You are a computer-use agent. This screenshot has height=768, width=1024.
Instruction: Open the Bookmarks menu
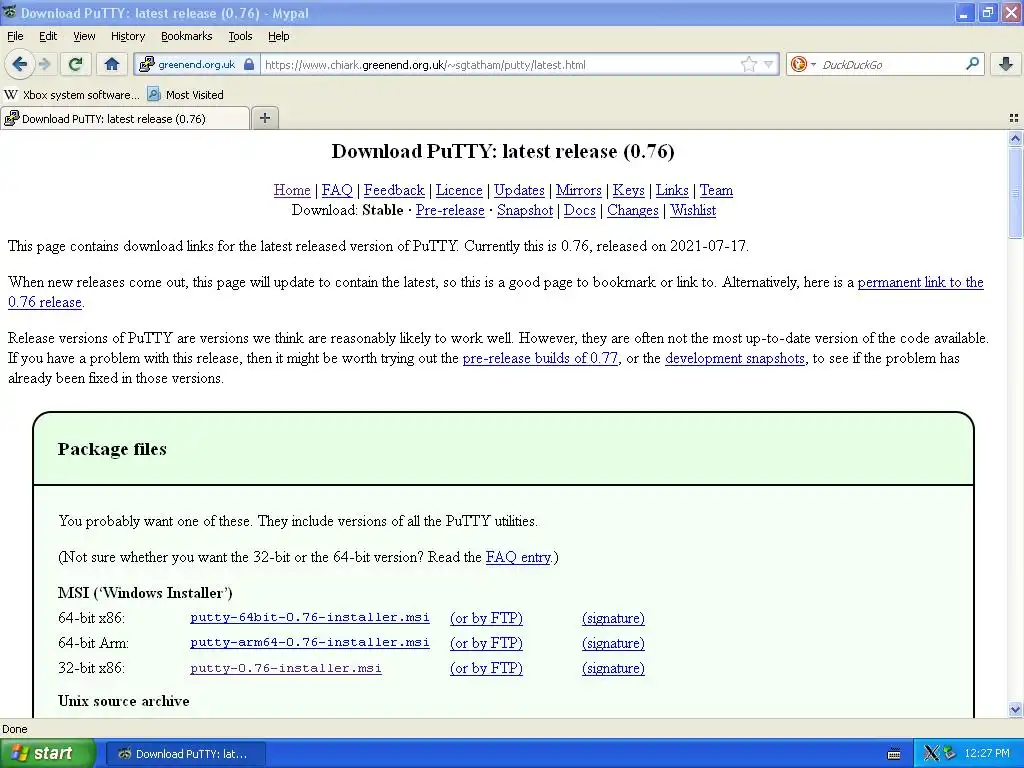[186, 36]
